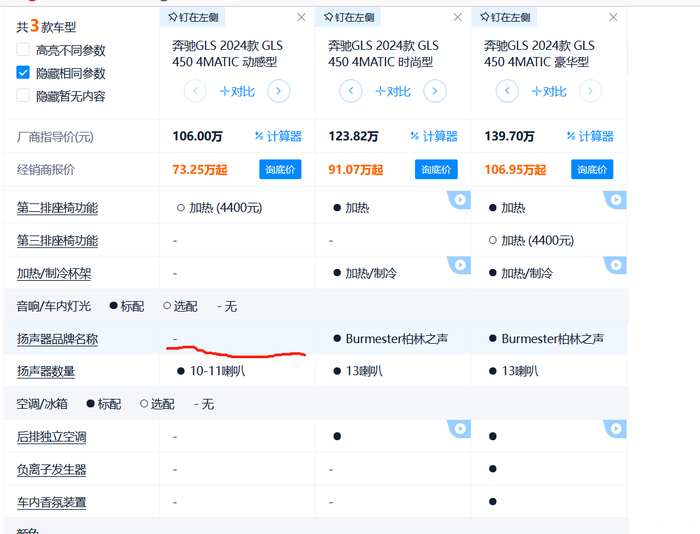The height and width of the screenshot is (534, 700).
Task: Play video for 豪华型 加热/制冷杯架
Action: [x=616, y=265]
